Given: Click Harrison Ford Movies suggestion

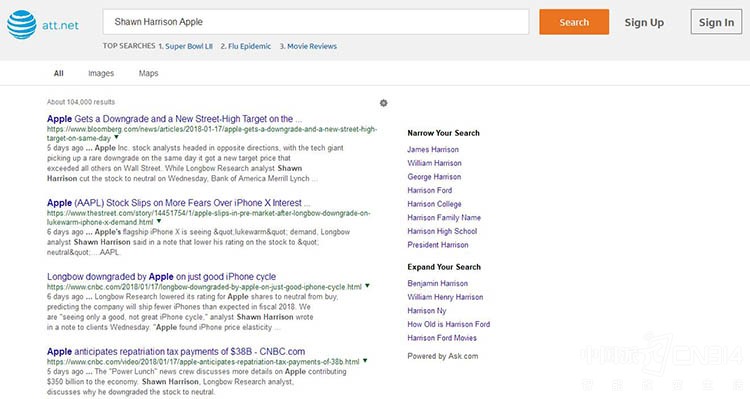Looking at the screenshot, I should click(442, 338).
